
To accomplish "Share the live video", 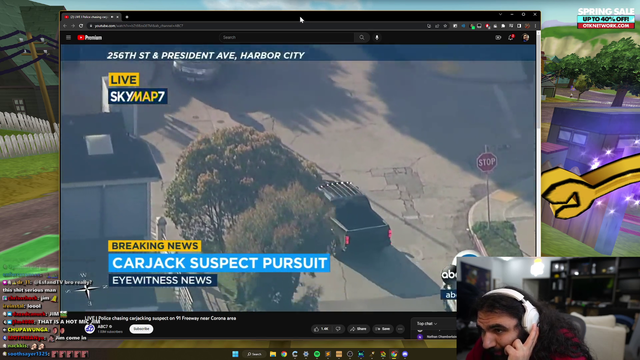I will [358, 329].
